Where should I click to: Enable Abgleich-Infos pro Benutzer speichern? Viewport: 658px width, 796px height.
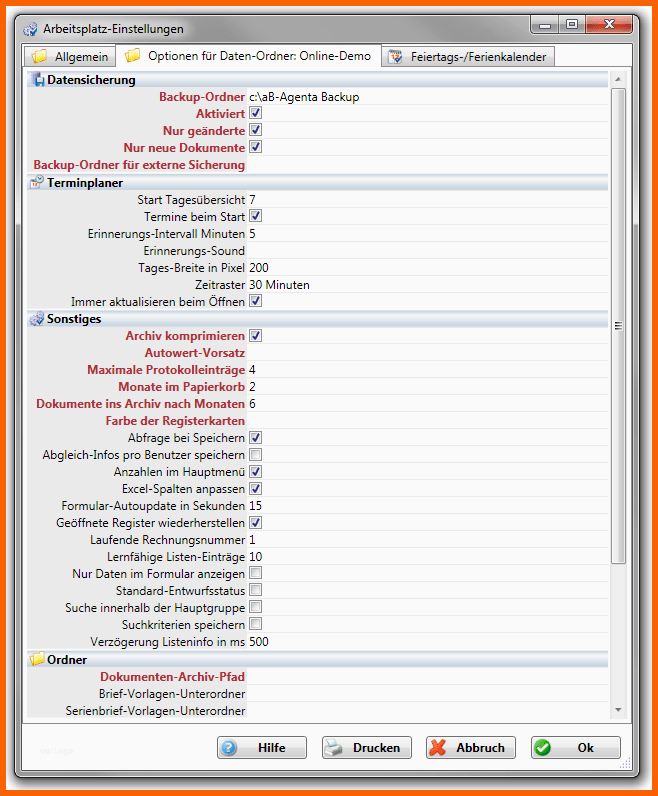[255, 455]
